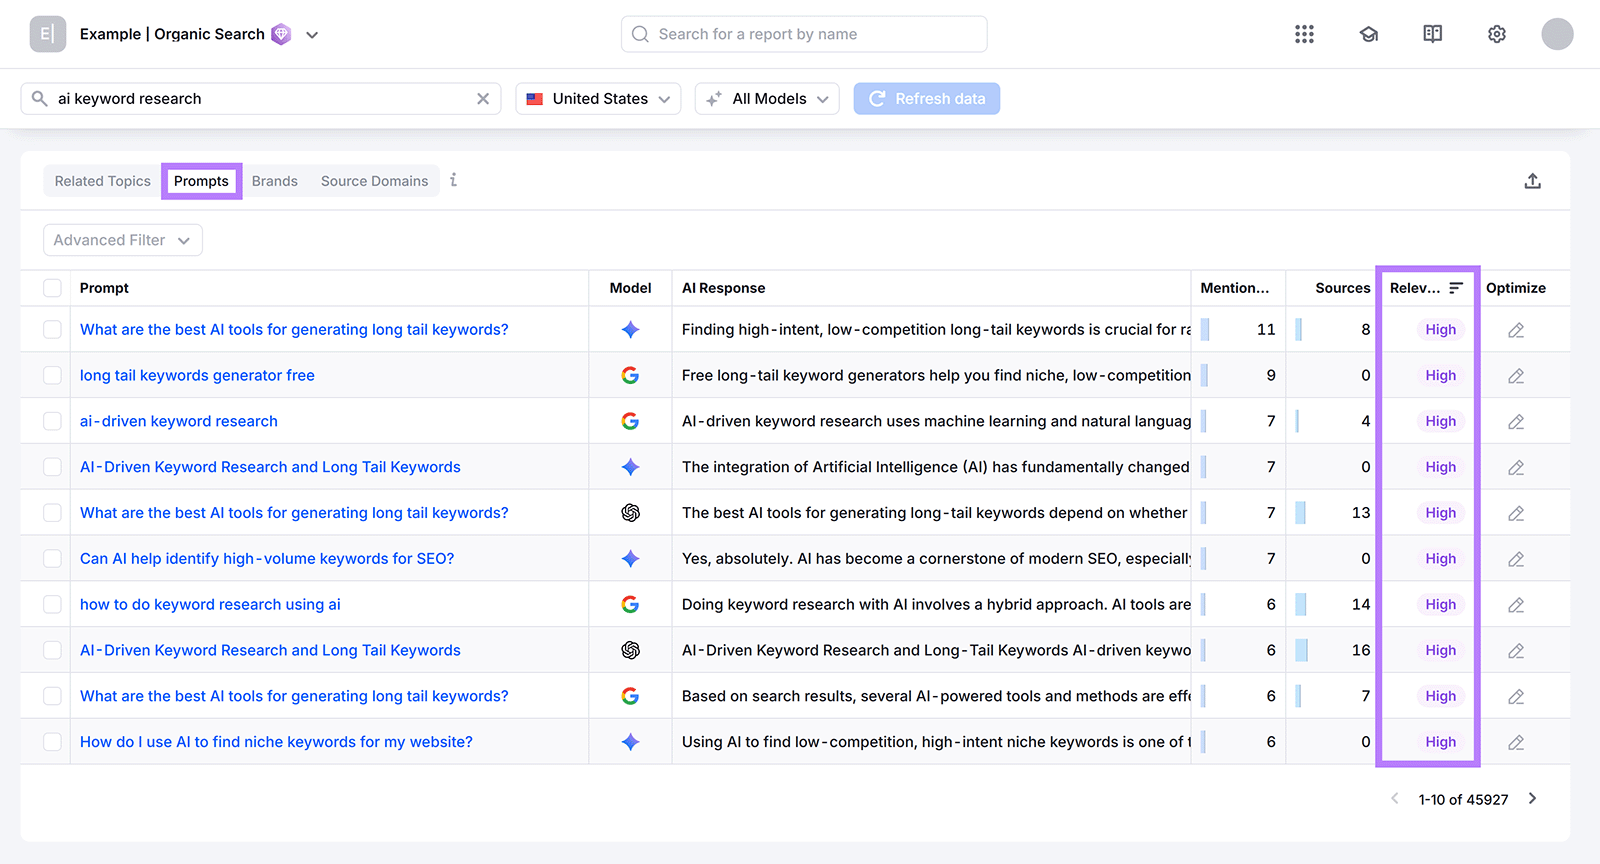
Task: Open 'long tail keywords generator free' prompt link
Action: (x=197, y=375)
